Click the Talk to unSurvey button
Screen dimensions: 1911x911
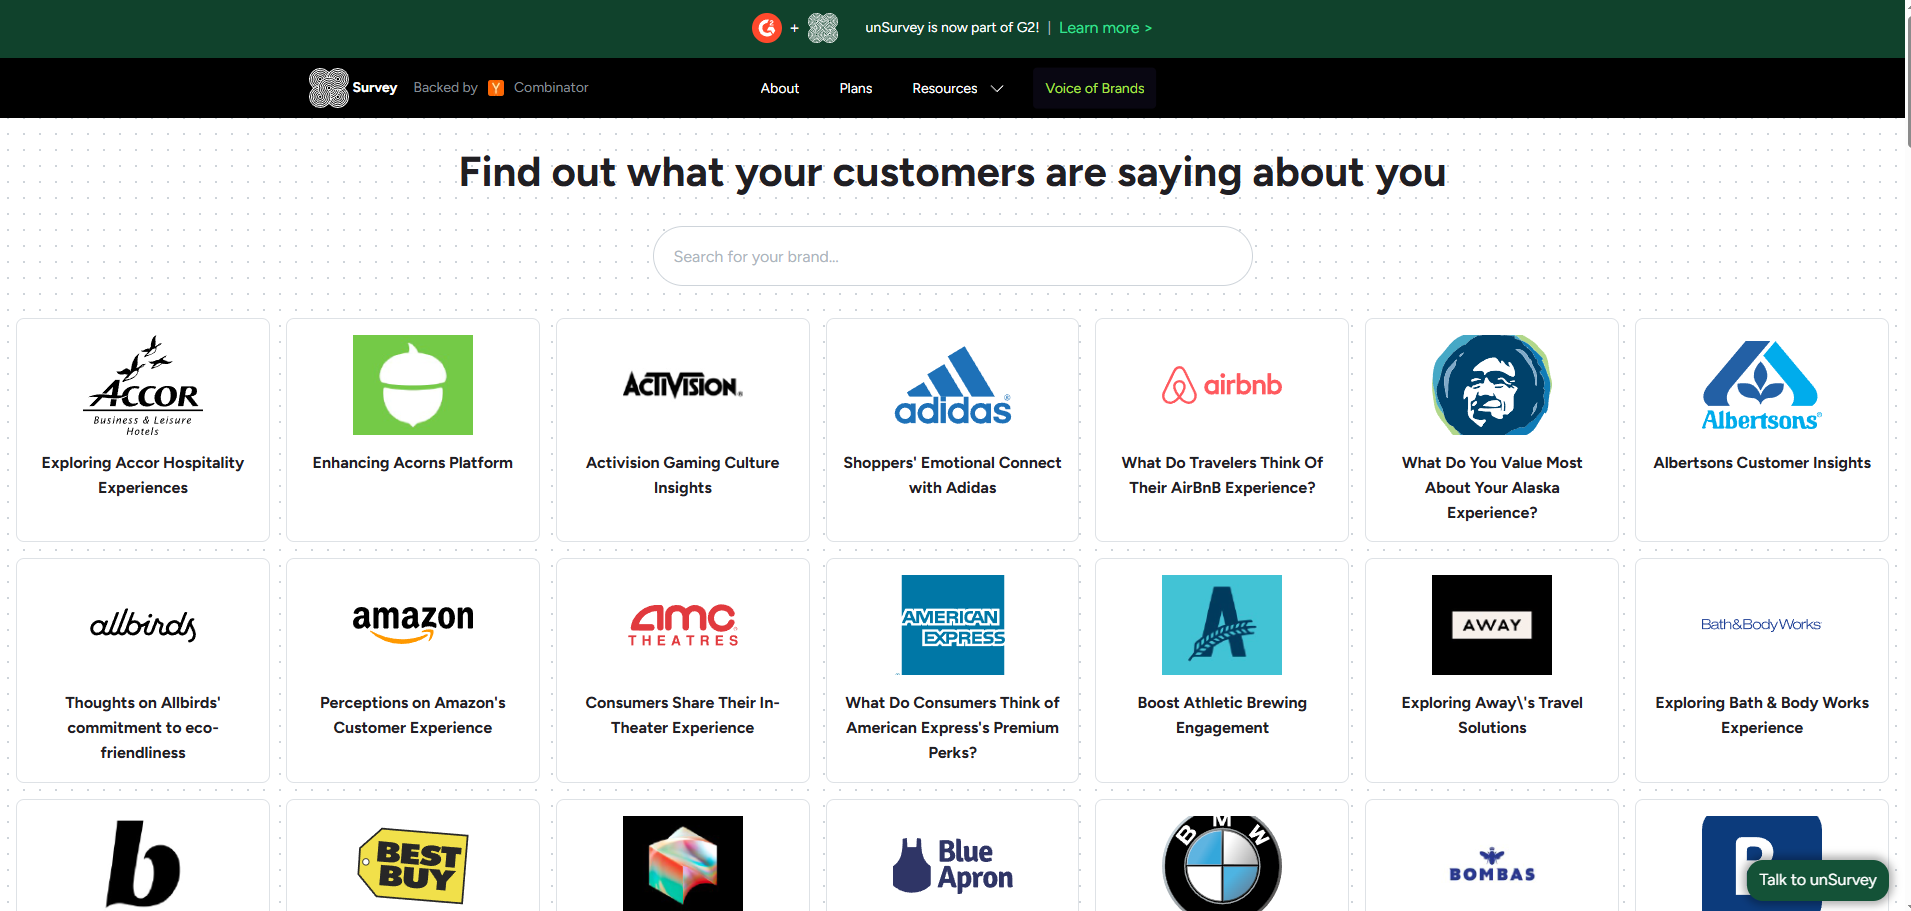point(1818,880)
